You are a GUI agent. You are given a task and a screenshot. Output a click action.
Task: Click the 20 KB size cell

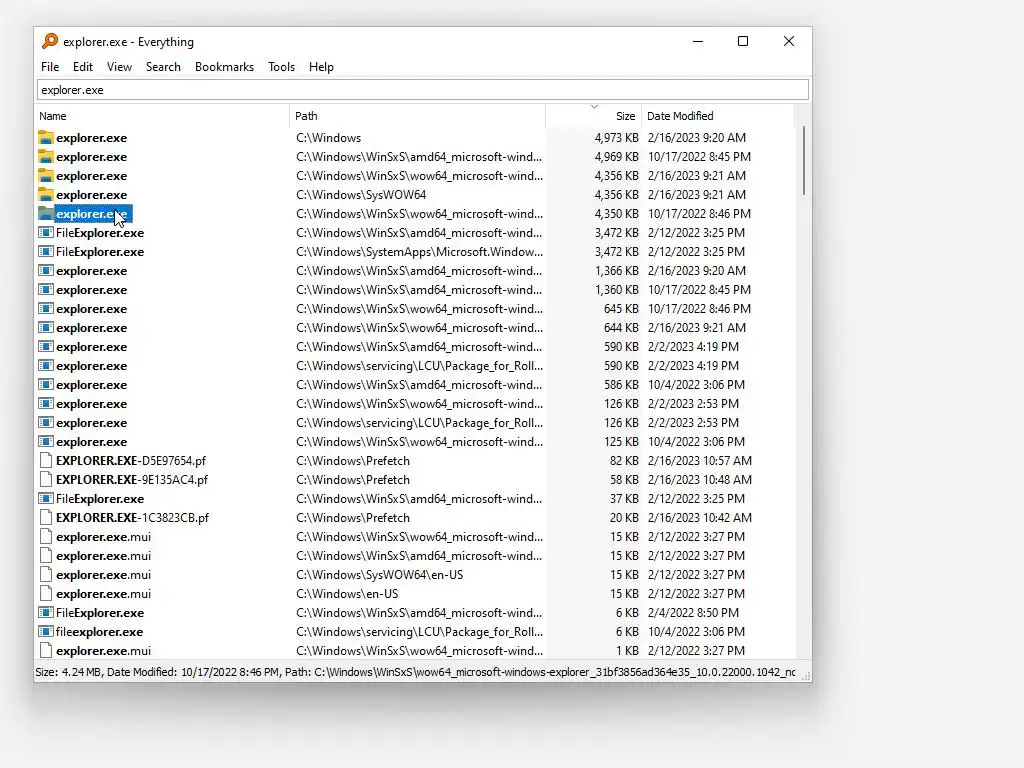[624, 517]
